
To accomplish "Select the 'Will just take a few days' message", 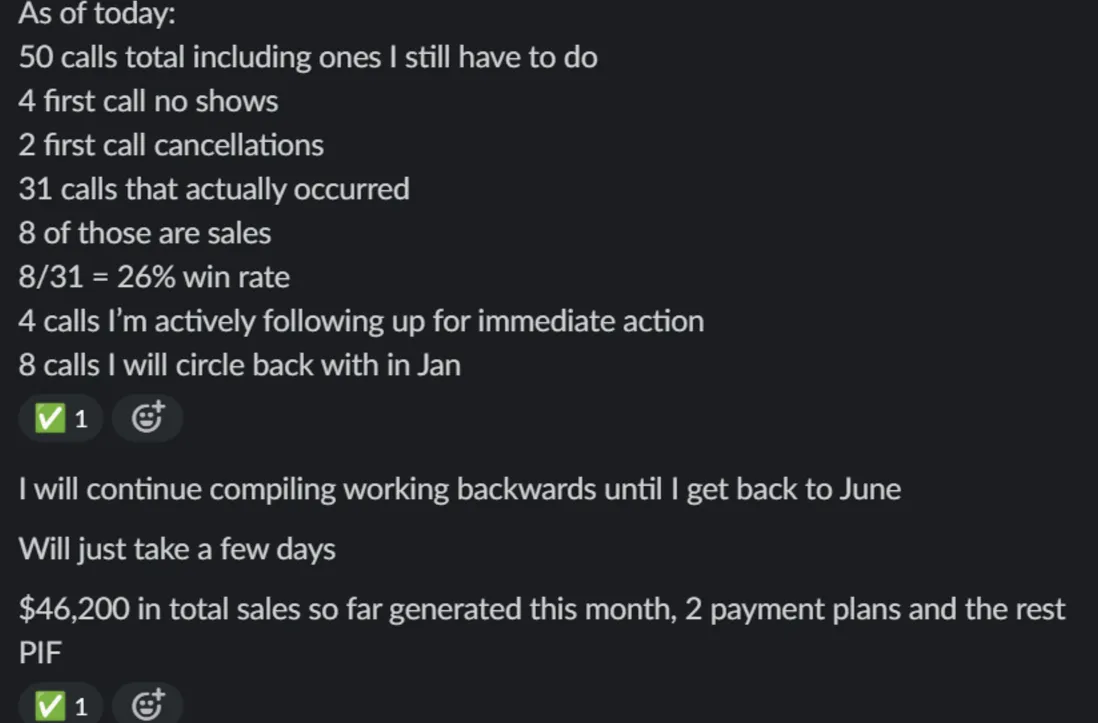I will 177,549.
